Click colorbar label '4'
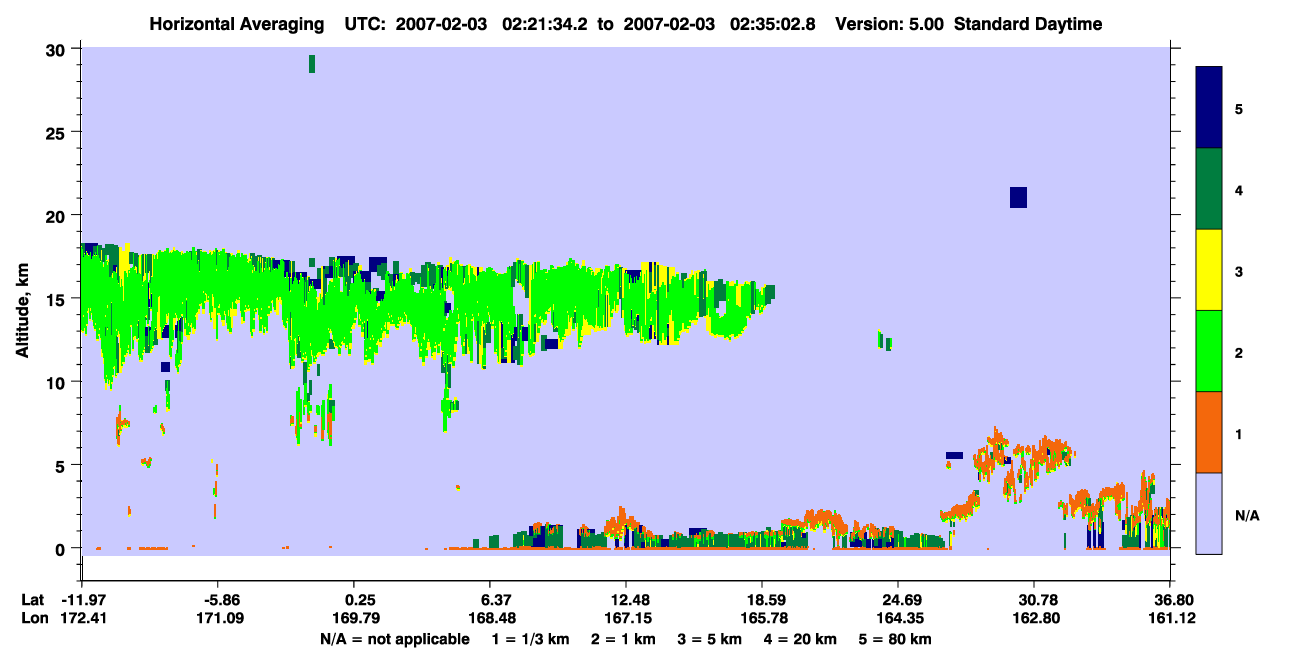 point(1239,189)
